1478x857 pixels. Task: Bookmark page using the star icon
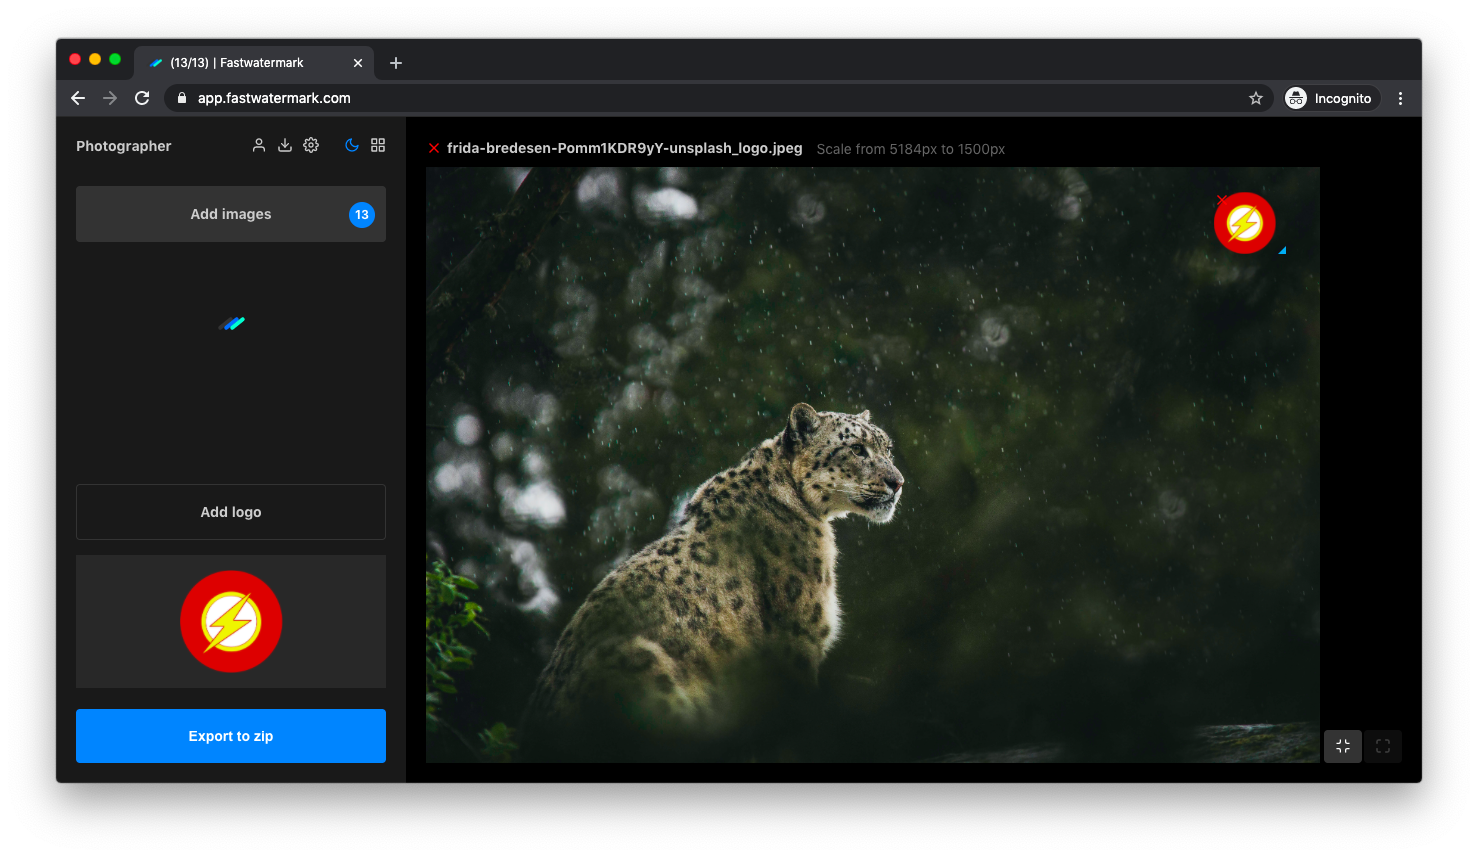coord(1256,98)
